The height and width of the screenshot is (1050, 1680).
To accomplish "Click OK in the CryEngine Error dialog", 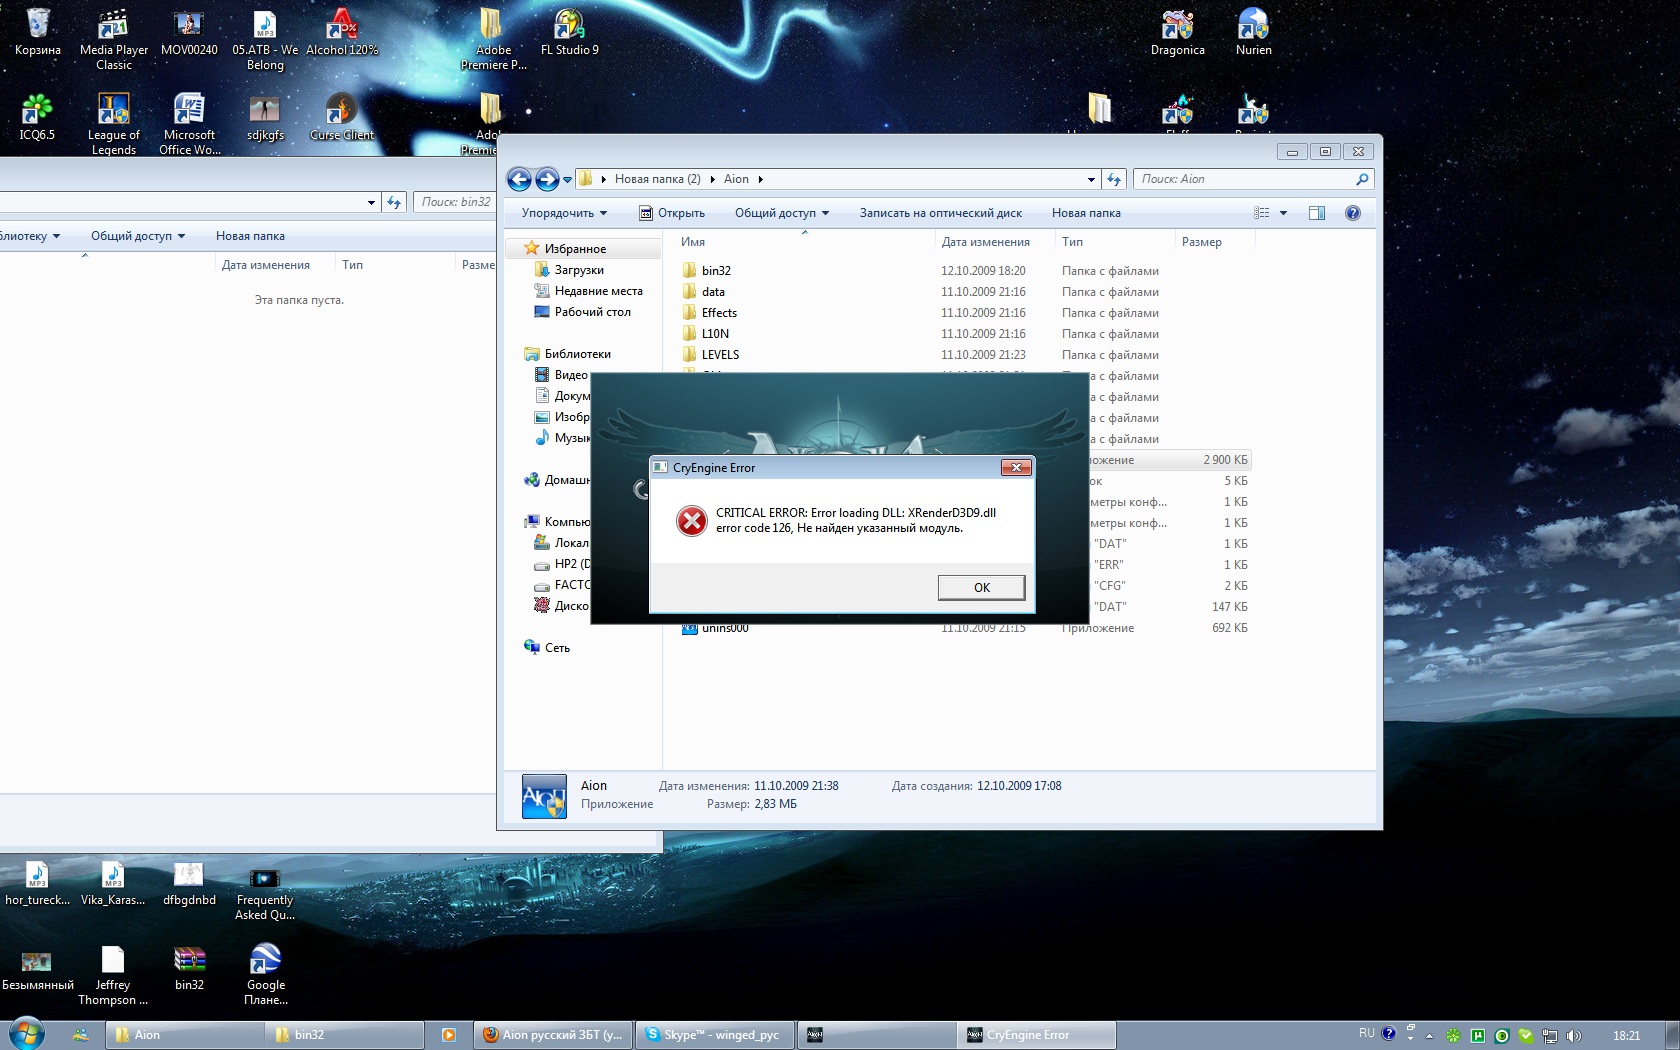I will (x=981, y=587).
